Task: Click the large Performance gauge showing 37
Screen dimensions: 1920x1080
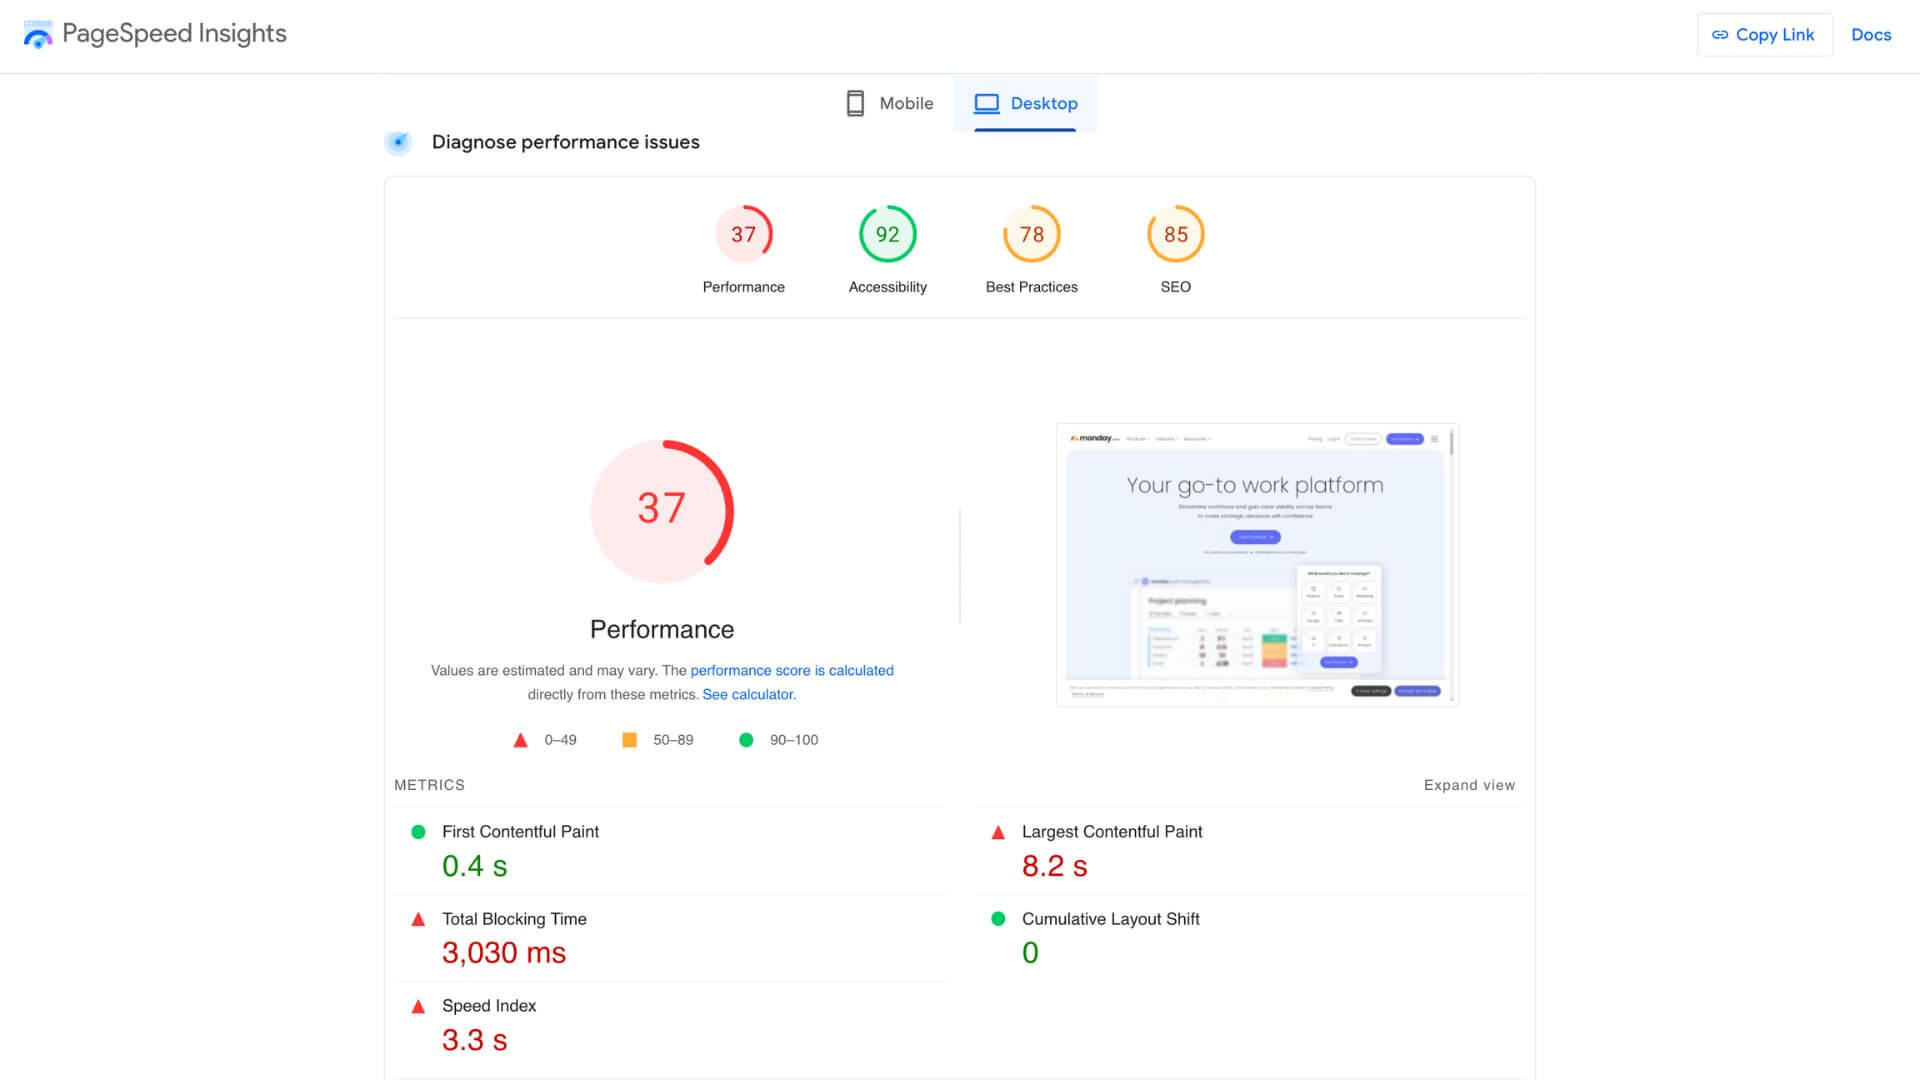Action: [x=662, y=511]
